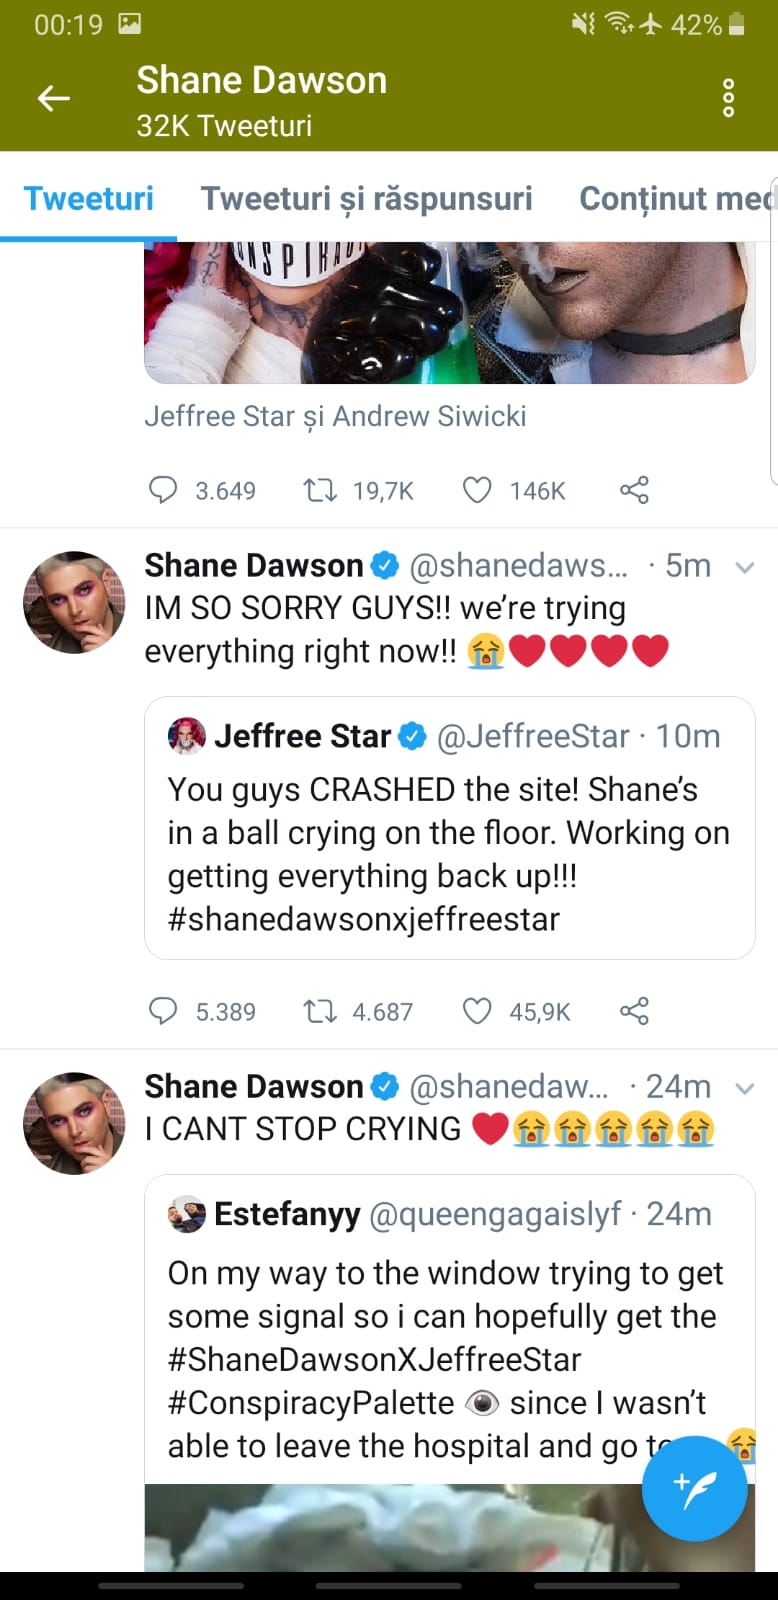Open the #shanedawsonxjeffreestar hashtag

(366, 919)
